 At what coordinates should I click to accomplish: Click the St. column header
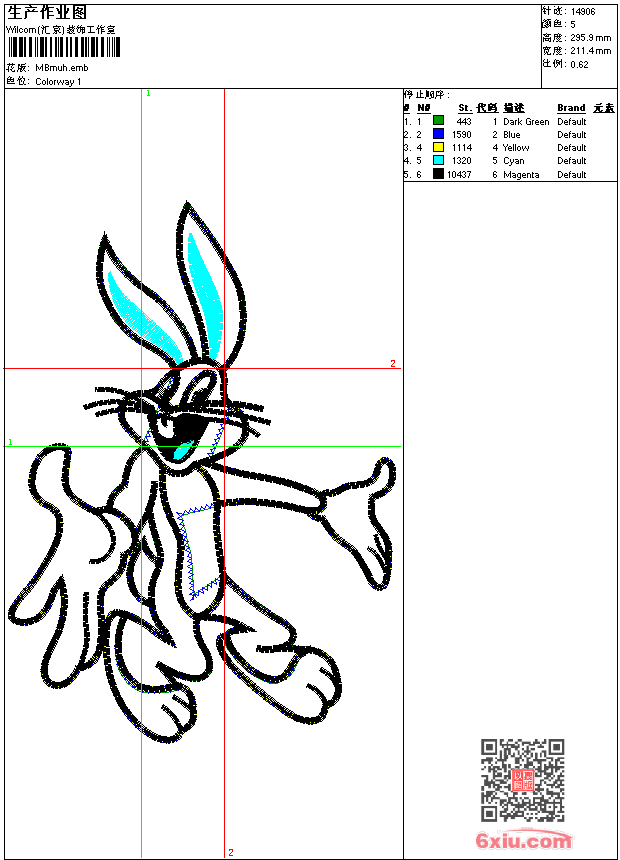[465, 108]
